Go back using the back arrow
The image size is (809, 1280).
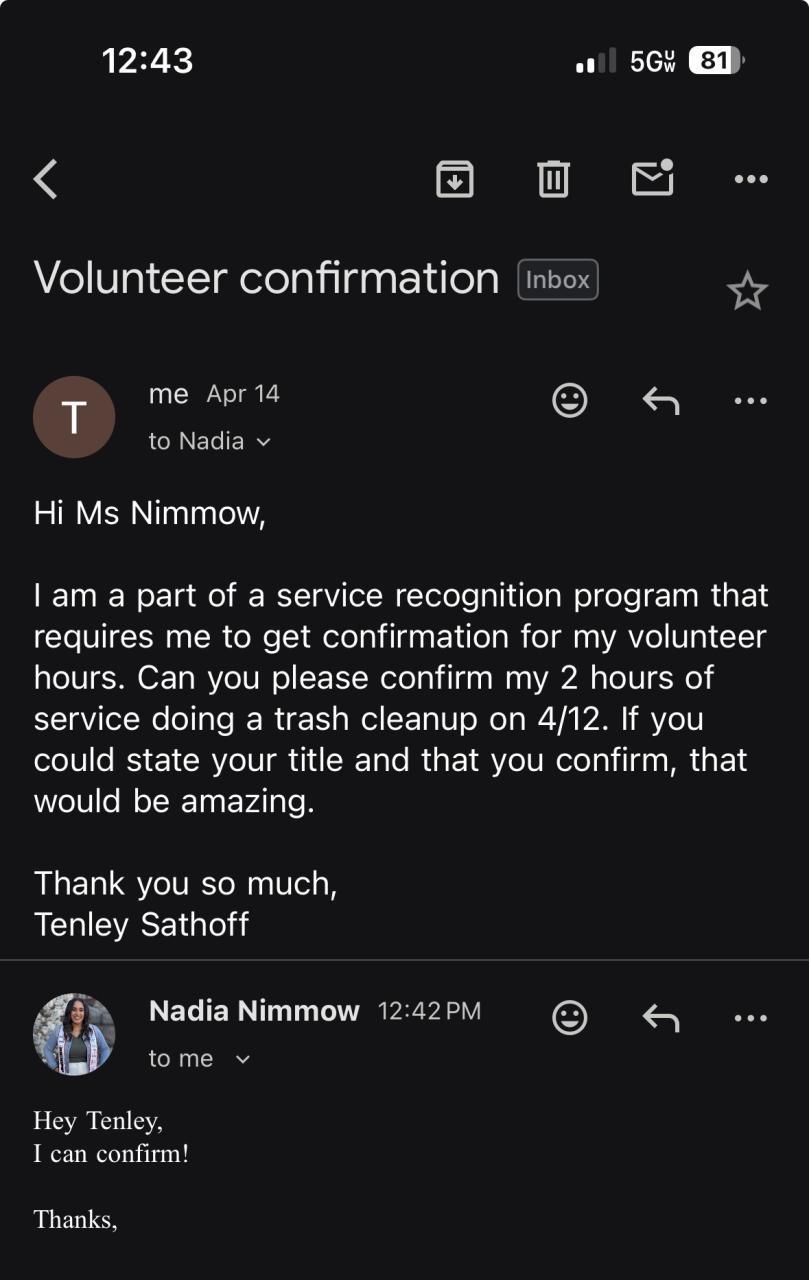tap(46, 180)
